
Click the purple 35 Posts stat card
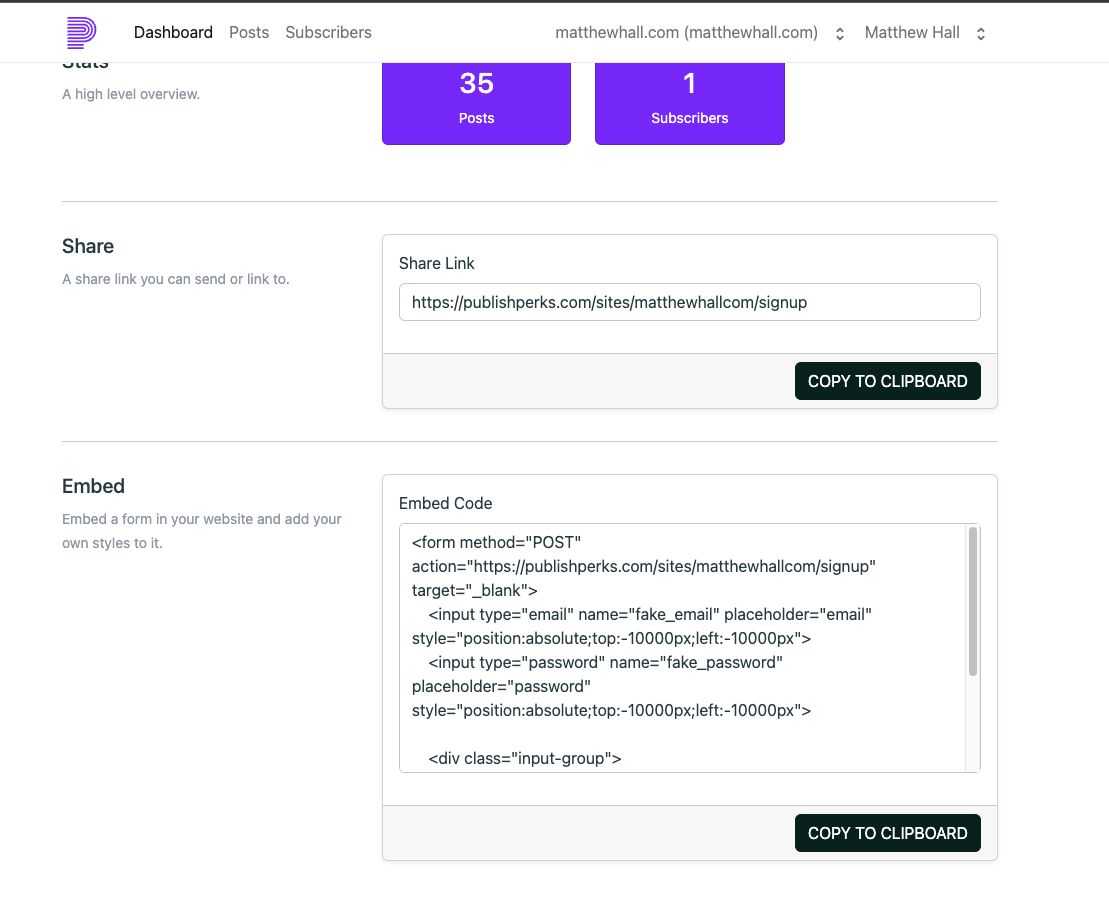tap(476, 100)
